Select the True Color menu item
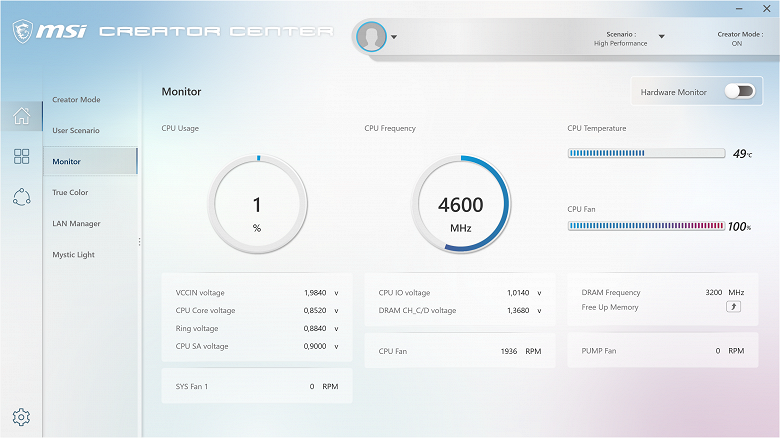 click(70, 192)
